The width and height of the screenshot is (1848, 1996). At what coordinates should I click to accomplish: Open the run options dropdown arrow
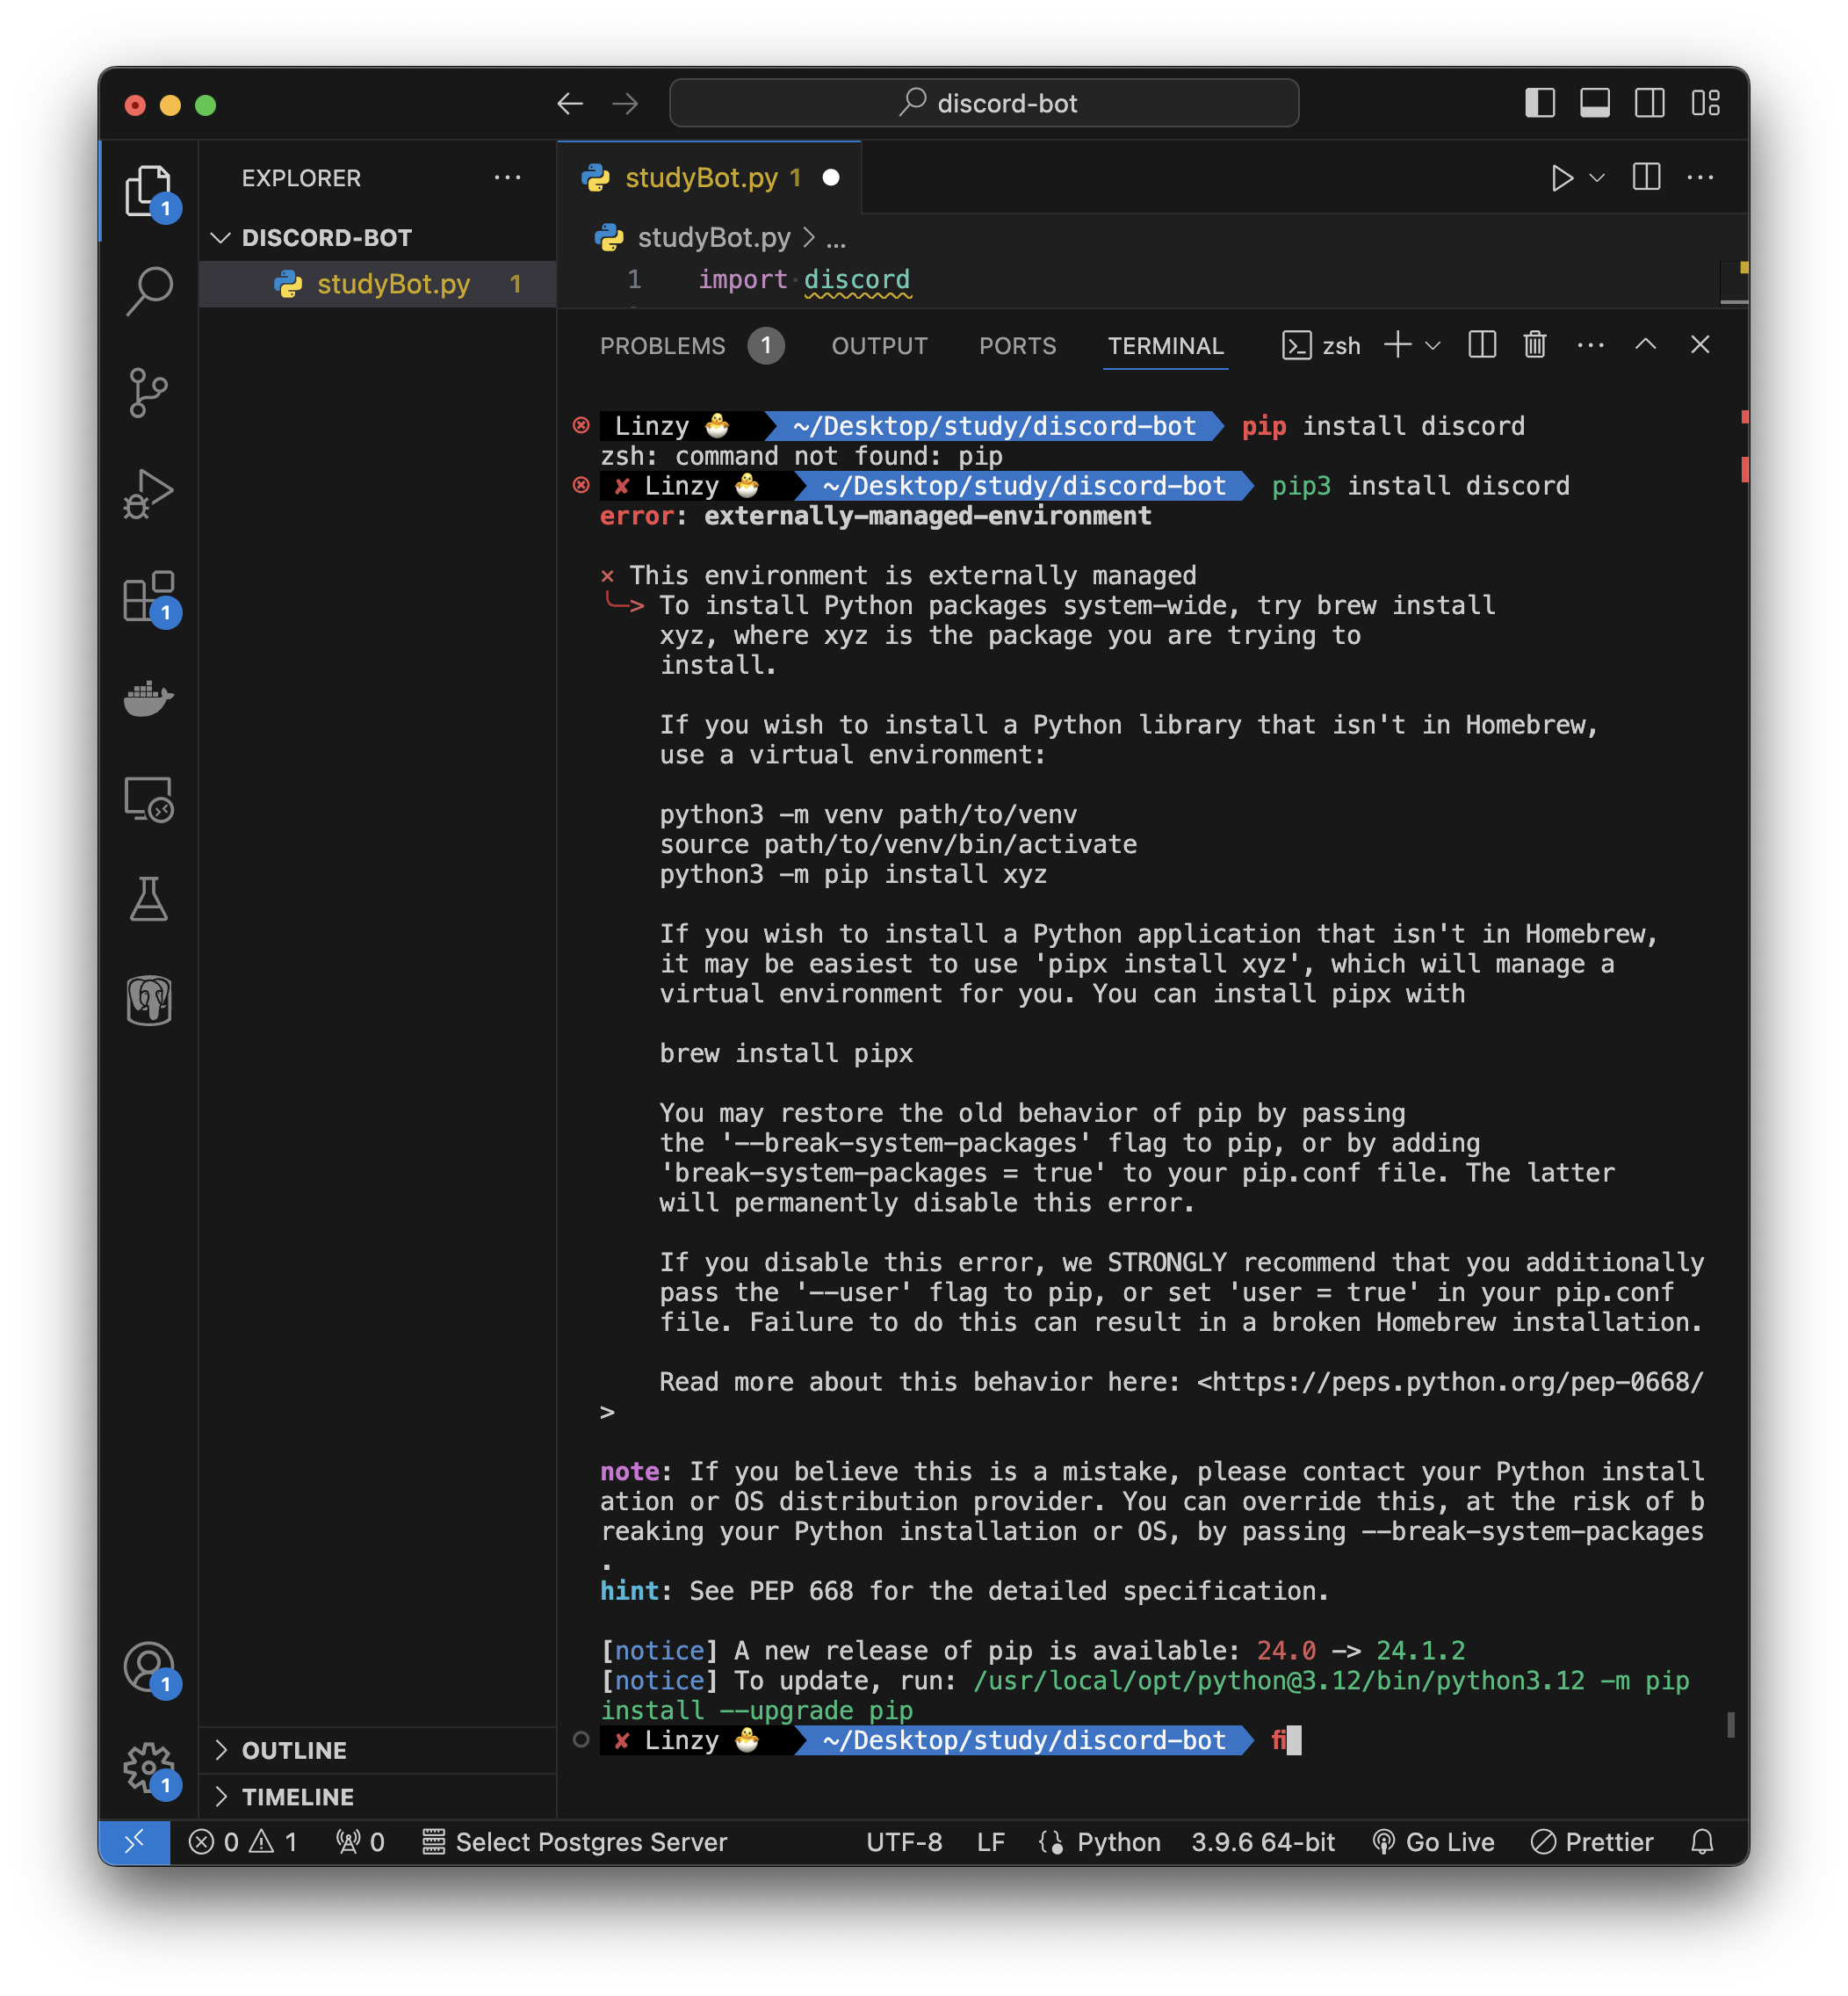(1597, 178)
